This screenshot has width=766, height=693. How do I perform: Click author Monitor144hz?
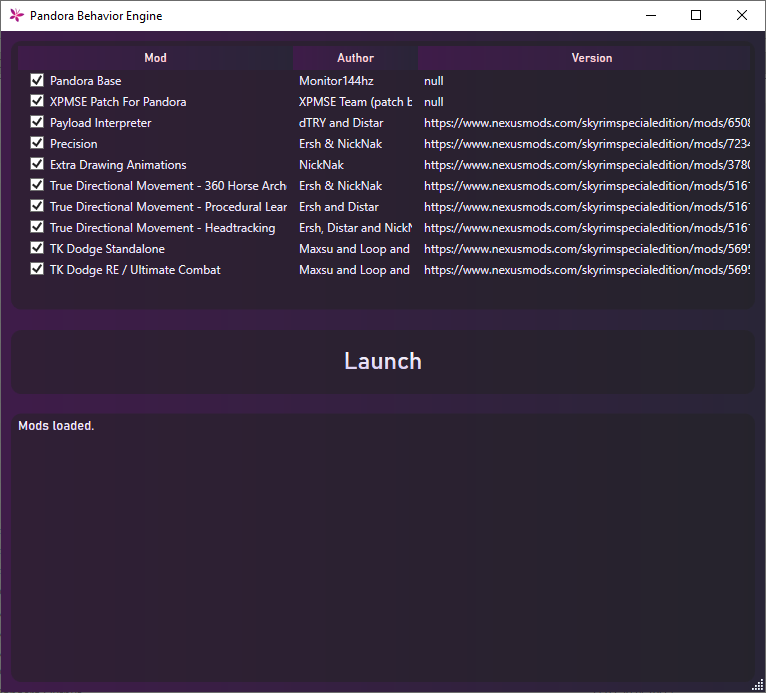(x=336, y=81)
